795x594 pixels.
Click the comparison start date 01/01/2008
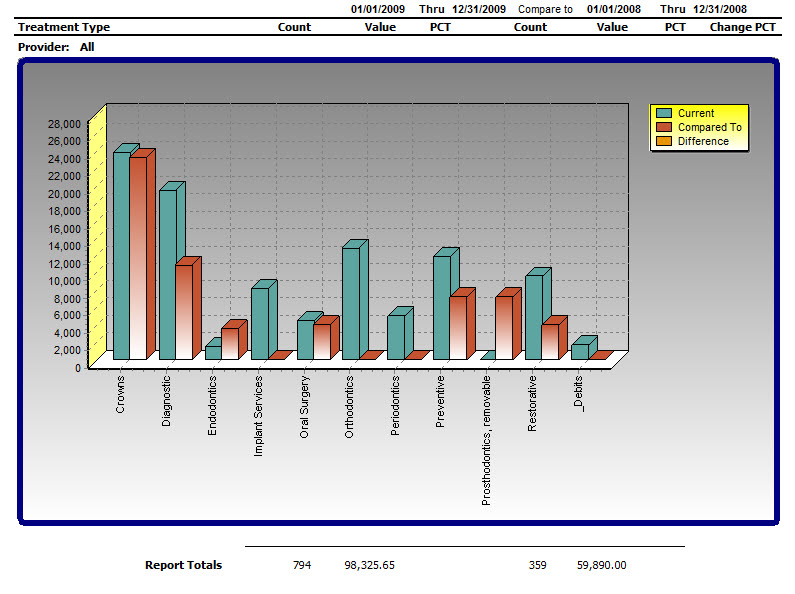click(x=613, y=9)
